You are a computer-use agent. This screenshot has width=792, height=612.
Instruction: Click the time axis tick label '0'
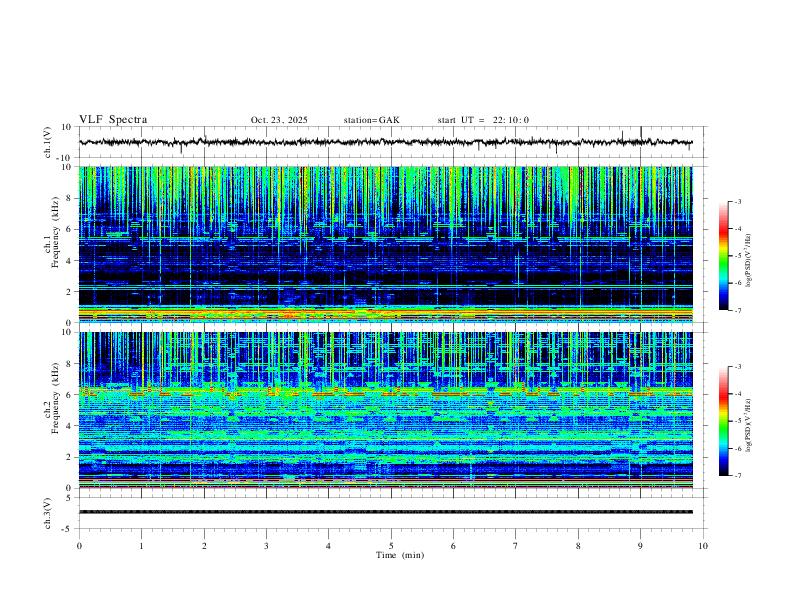tap(79, 546)
